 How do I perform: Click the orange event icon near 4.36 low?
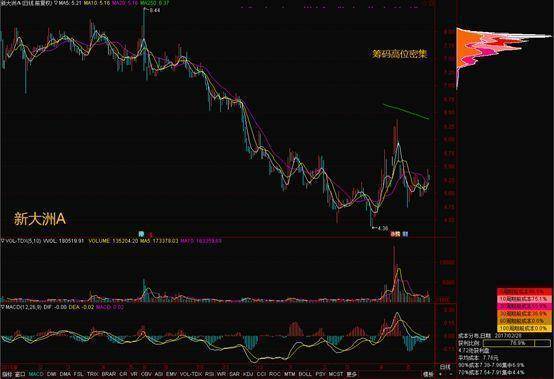(x=395, y=233)
